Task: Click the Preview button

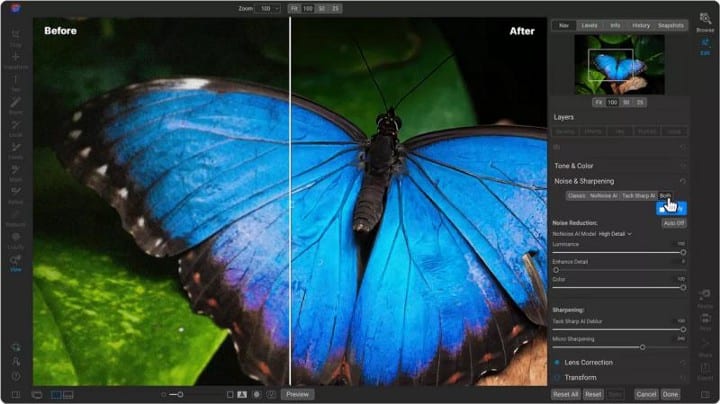Action: [x=298, y=394]
